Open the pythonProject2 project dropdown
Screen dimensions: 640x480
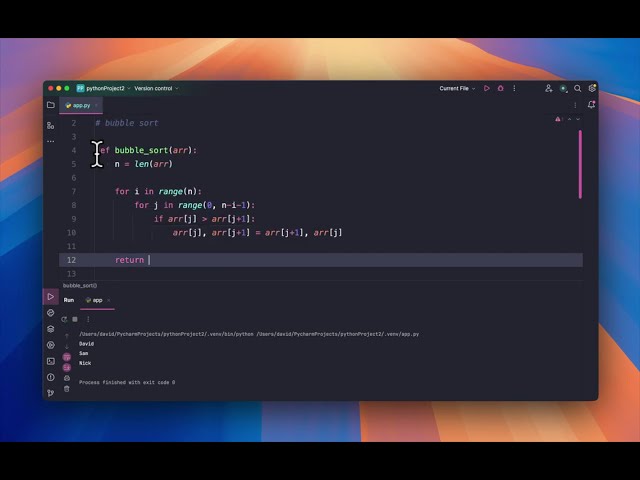tap(104, 88)
